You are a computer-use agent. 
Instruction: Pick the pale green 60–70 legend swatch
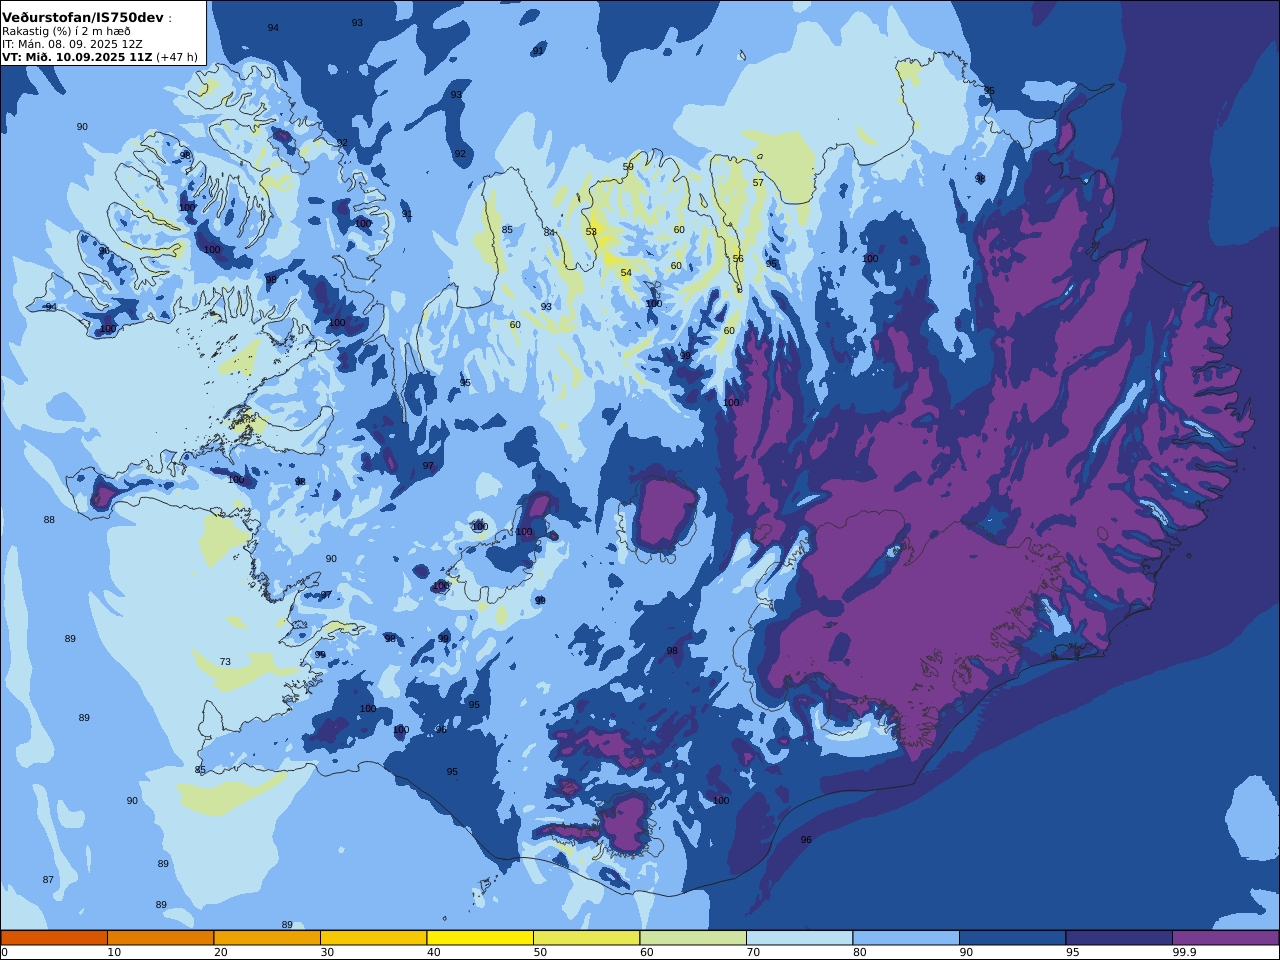[693, 938]
